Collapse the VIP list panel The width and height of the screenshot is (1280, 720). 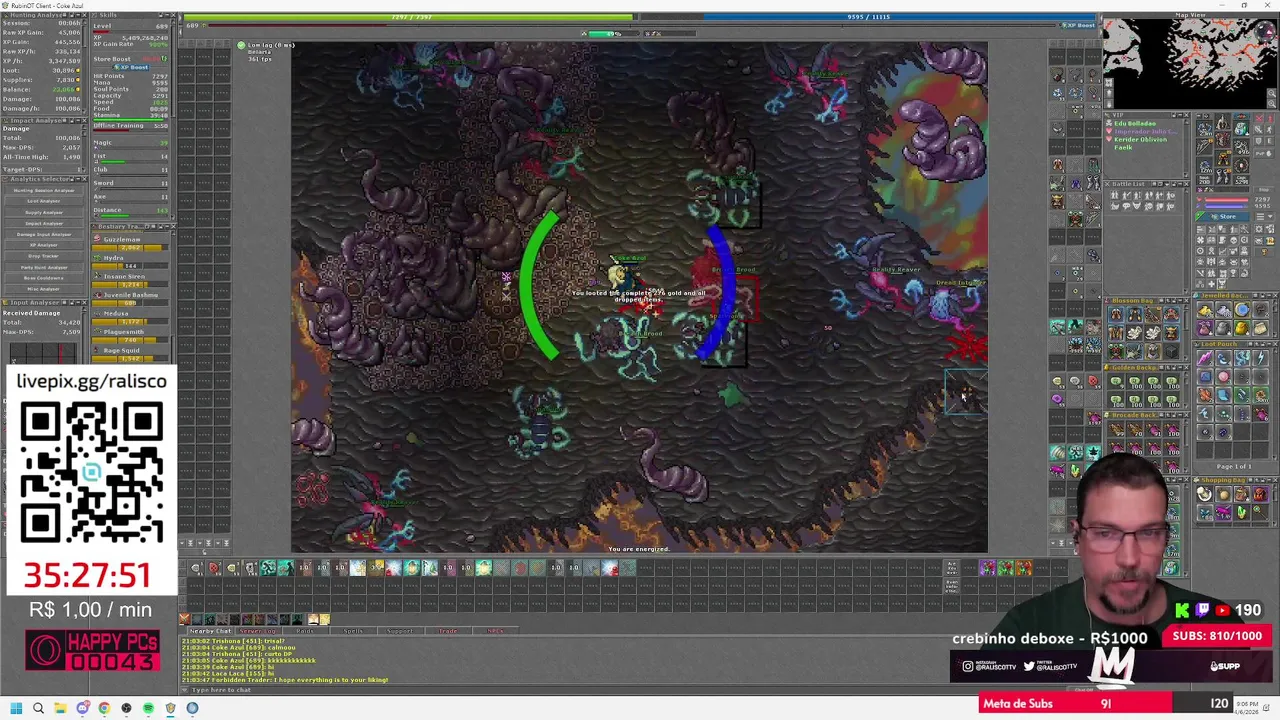point(1180,115)
